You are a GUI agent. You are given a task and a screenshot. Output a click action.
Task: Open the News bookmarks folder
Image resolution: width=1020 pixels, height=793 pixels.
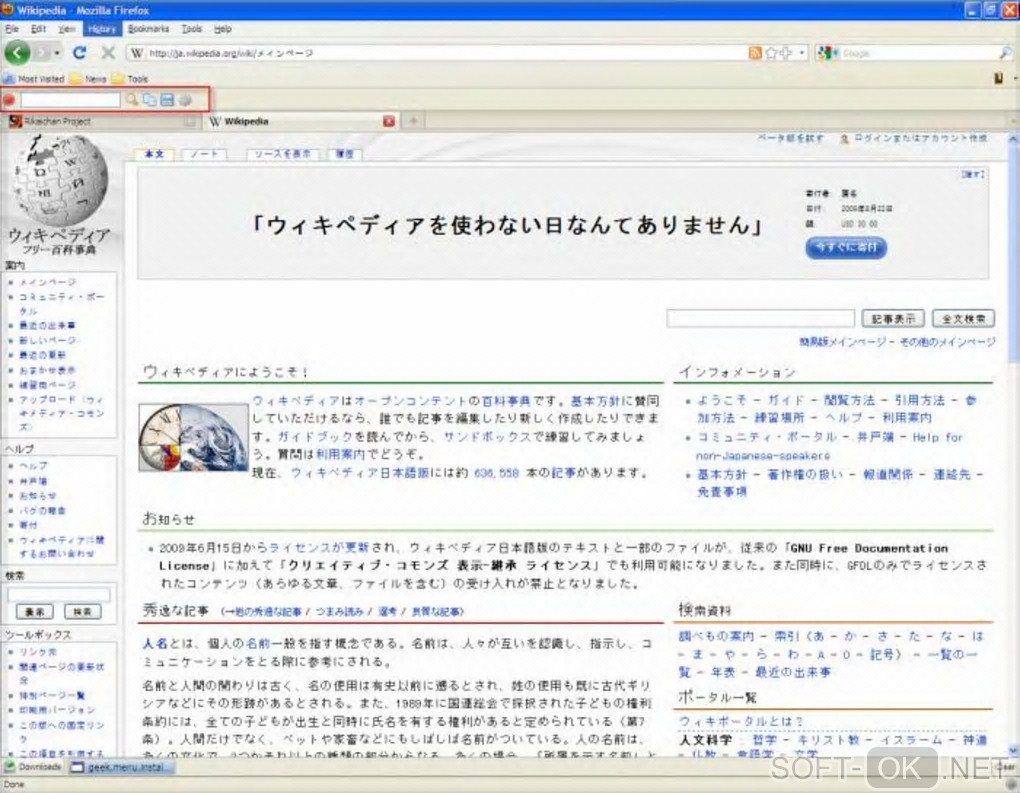[x=88, y=79]
